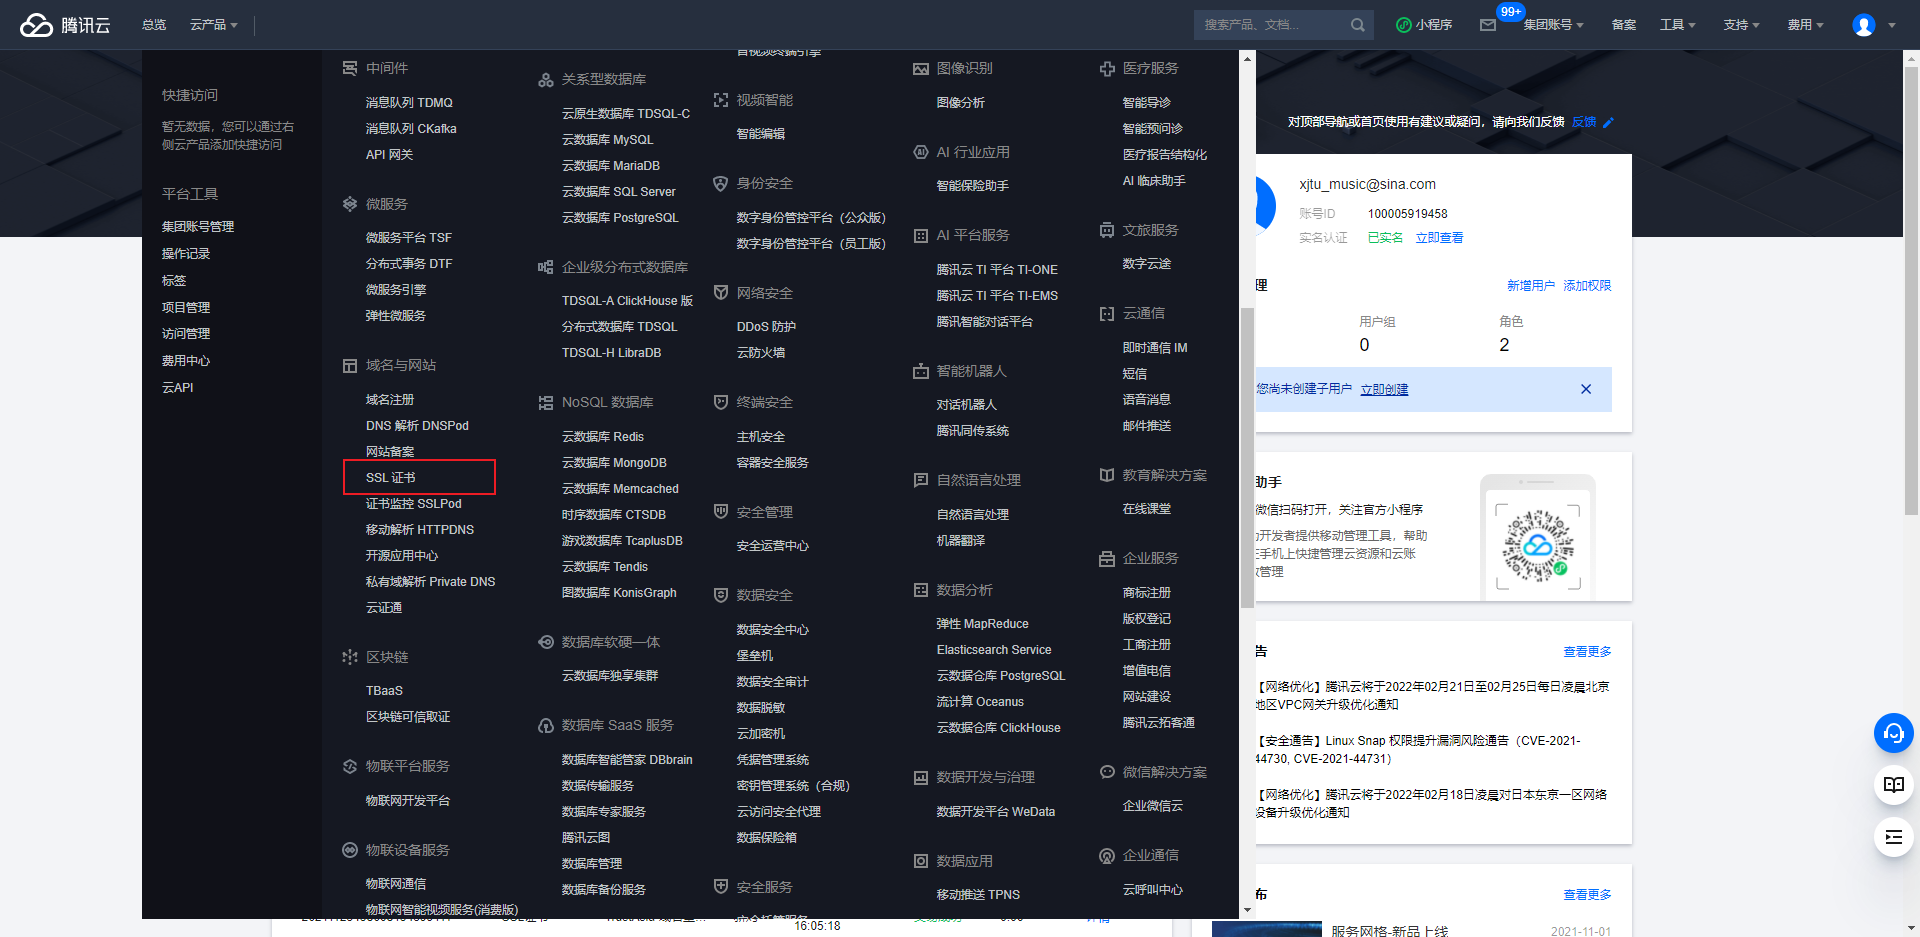1920x937 pixels.
Task: Select DNS 解析 DNSPod product
Action: (x=417, y=426)
